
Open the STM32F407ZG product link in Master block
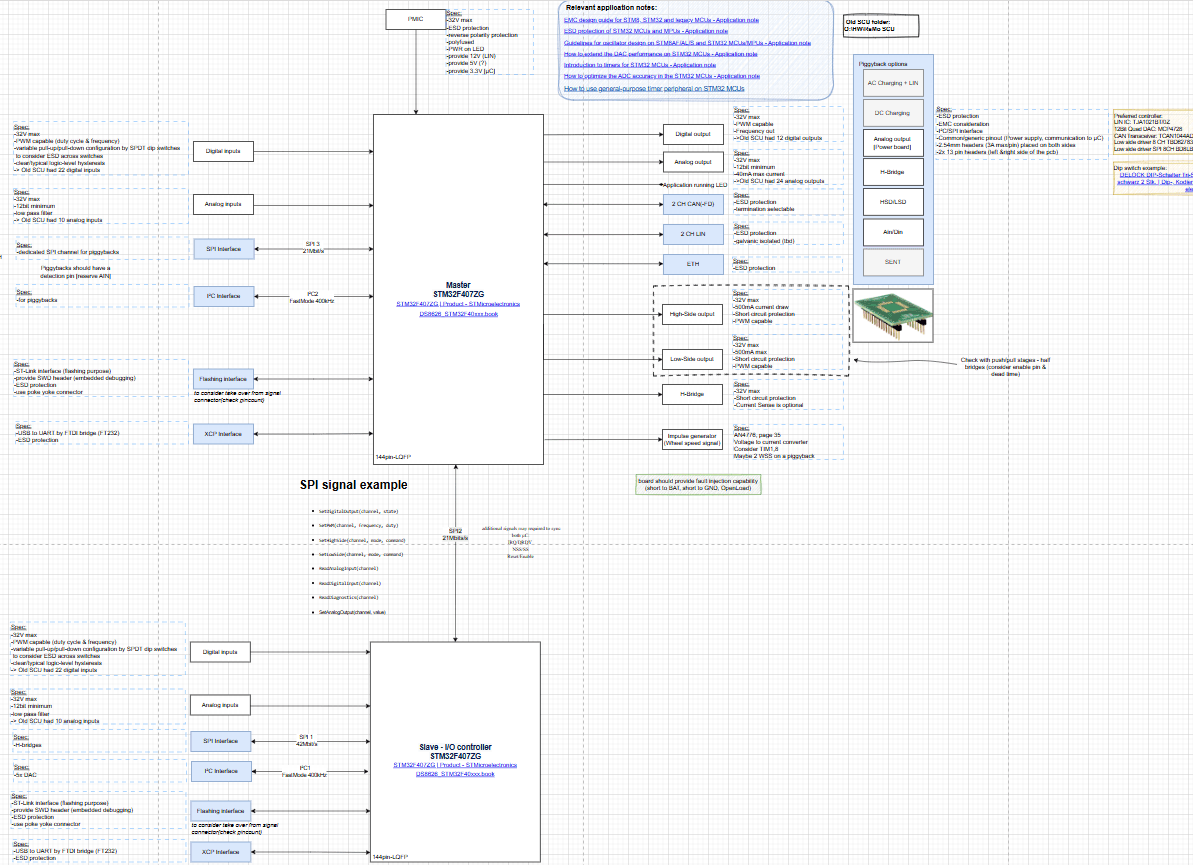(458, 304)
